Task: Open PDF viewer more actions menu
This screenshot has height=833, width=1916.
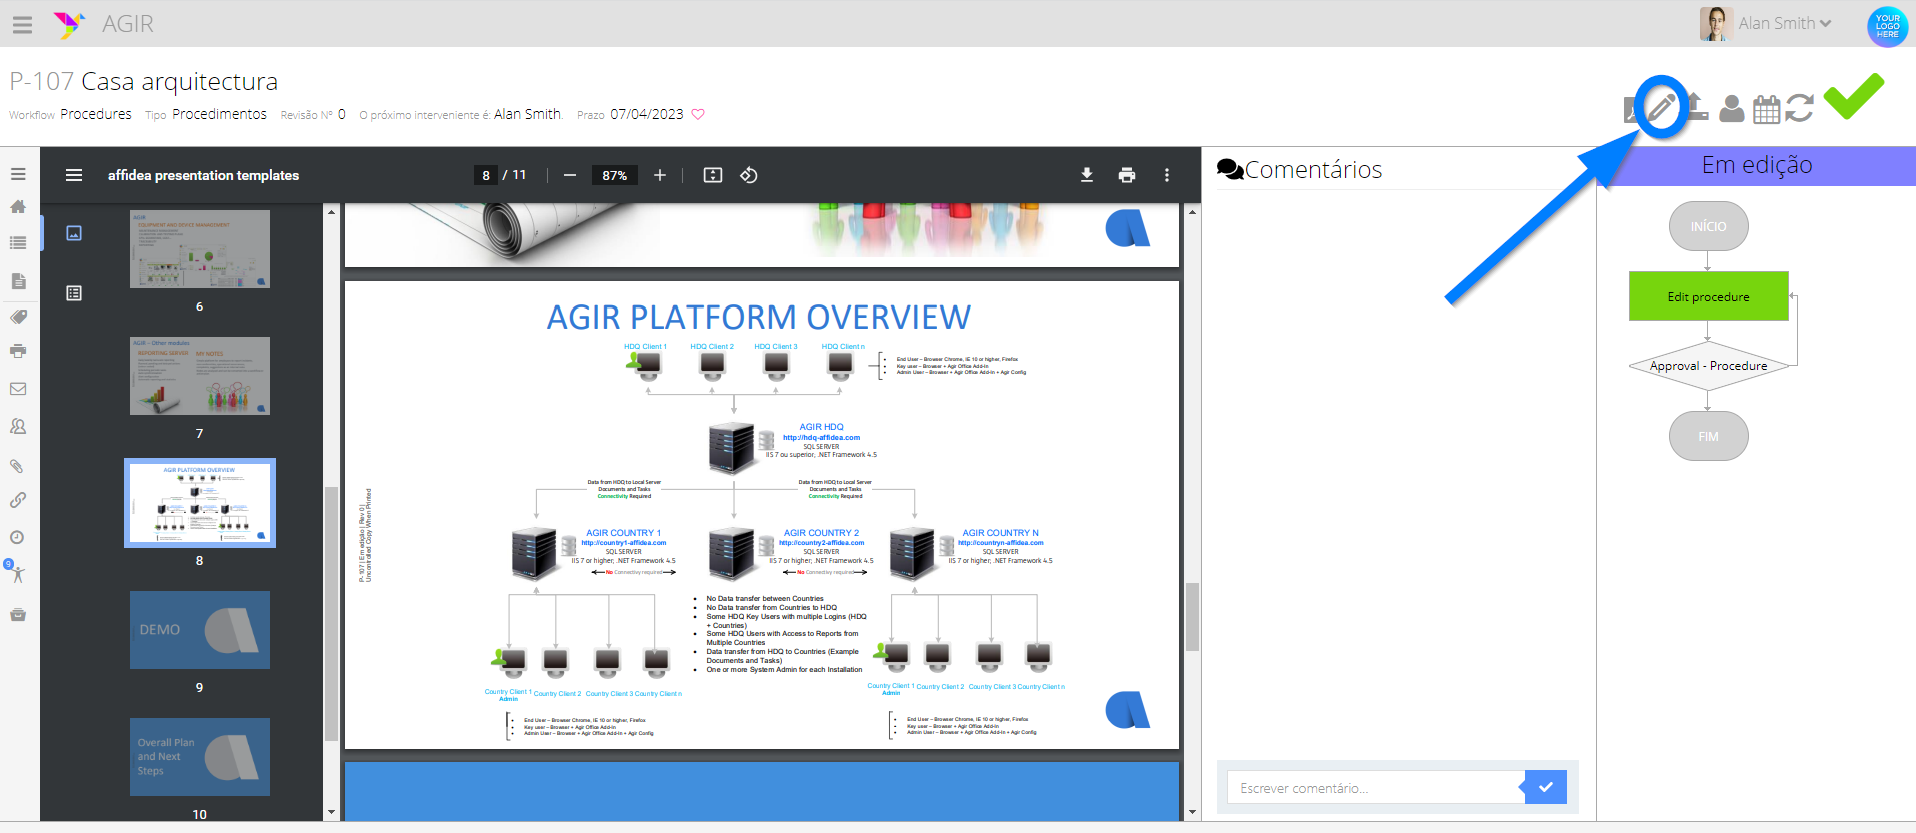Action: tap(1167, 175)
